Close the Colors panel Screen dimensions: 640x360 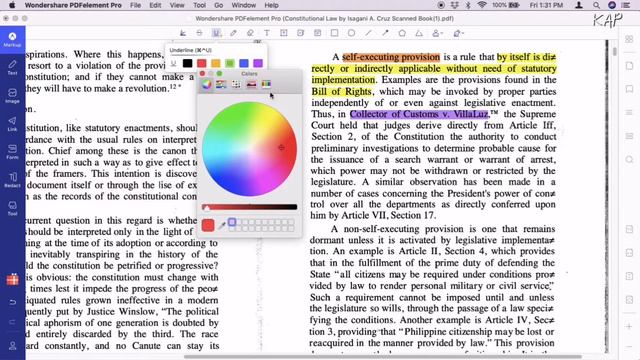click(x=202, y=73)
